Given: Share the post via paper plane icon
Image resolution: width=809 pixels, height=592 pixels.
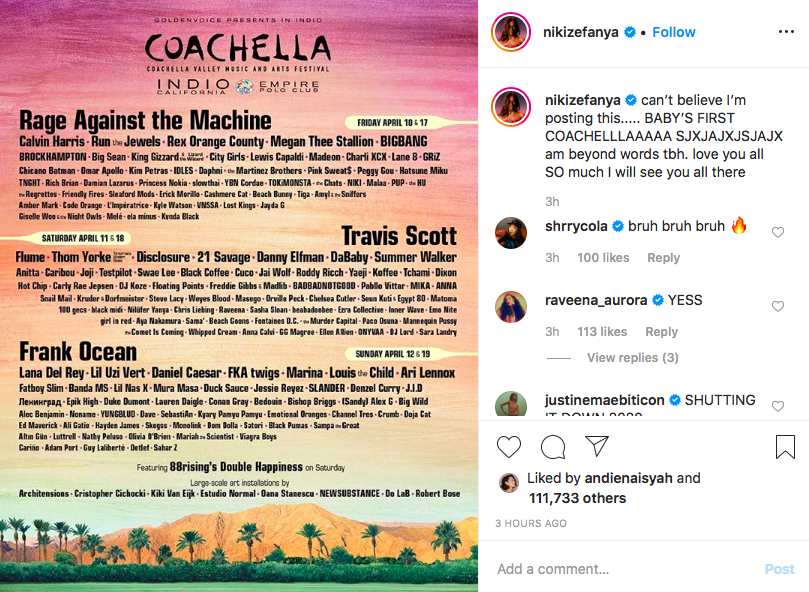Looking at the screenshot, I should click(x=597, y=446).
